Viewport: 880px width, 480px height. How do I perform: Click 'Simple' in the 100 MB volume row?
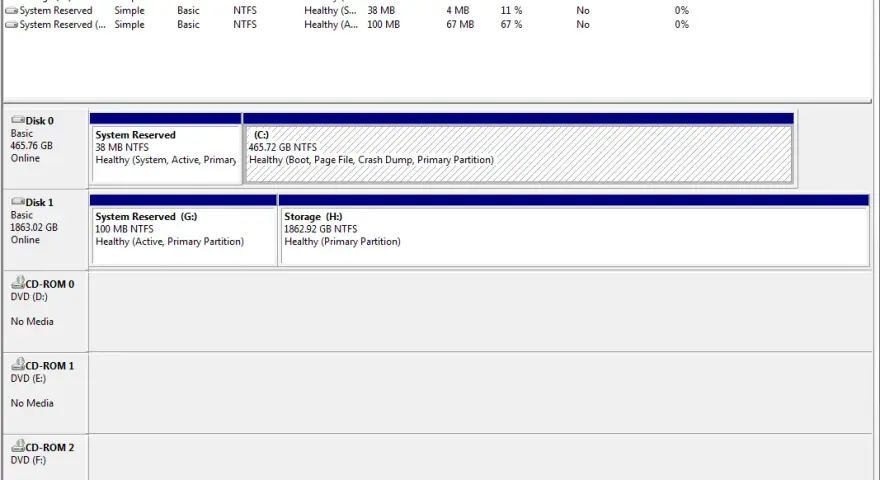coord(129,25)
